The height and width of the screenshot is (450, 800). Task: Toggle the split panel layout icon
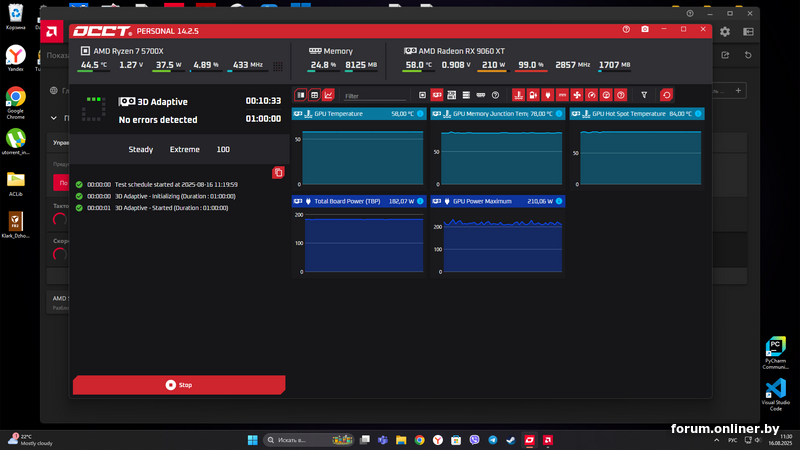(x=301, y=95)
